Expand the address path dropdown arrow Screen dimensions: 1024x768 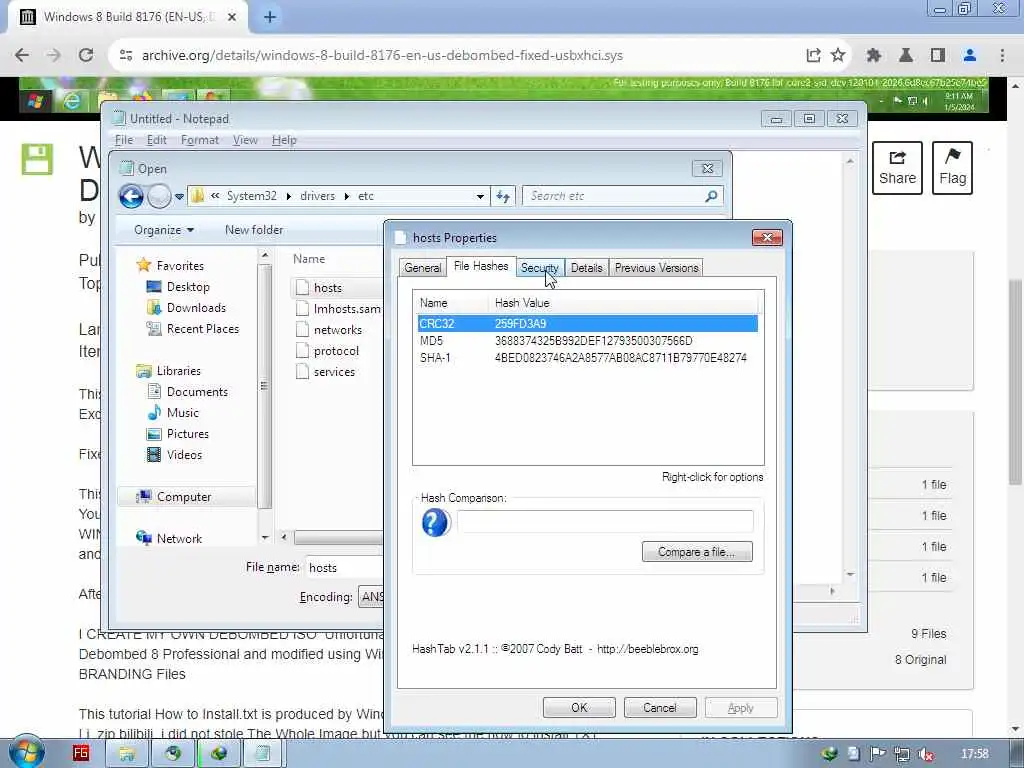coord(480,196)
